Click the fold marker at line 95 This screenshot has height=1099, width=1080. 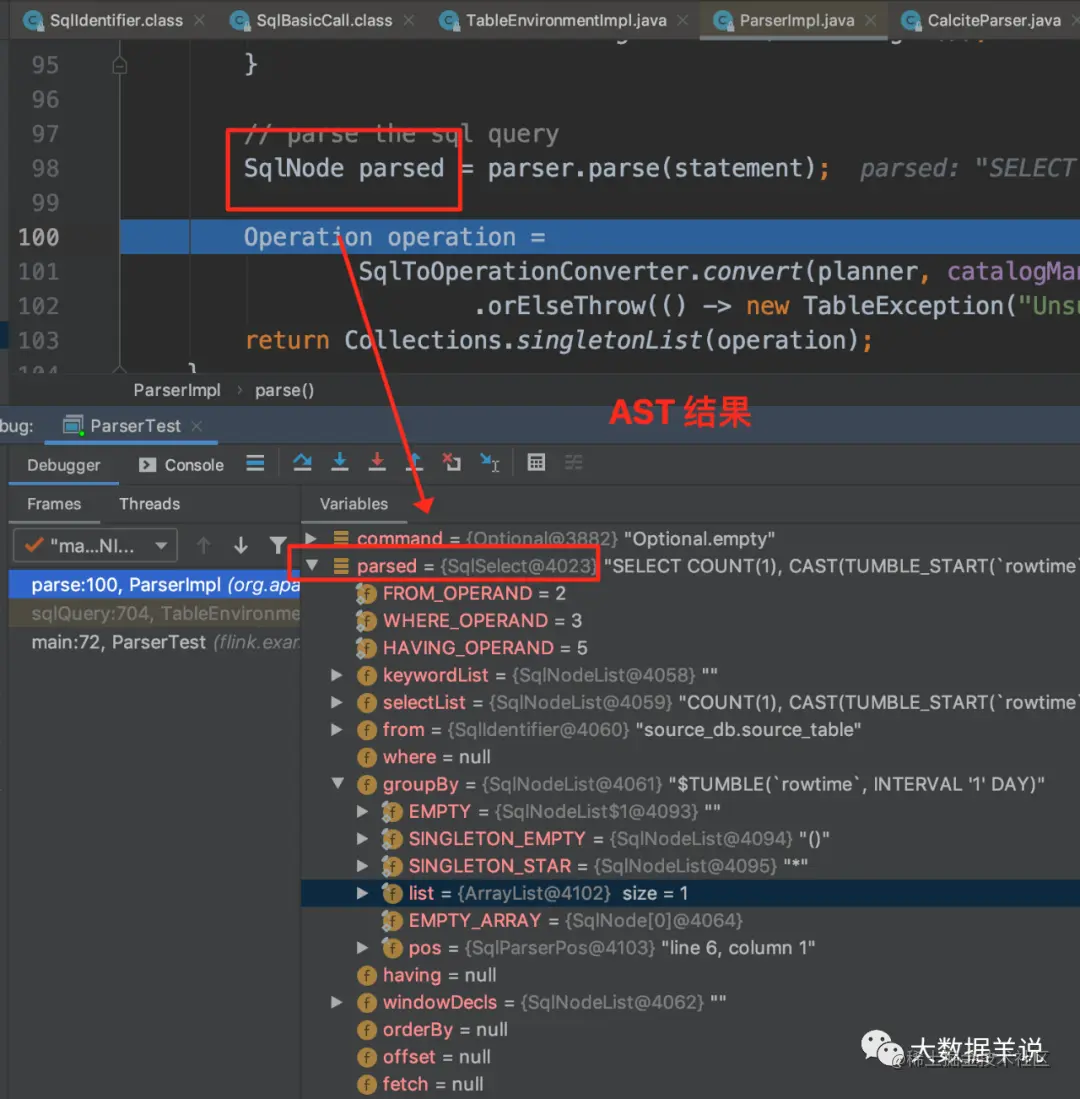pyautogui.click(x=120, y=65)
